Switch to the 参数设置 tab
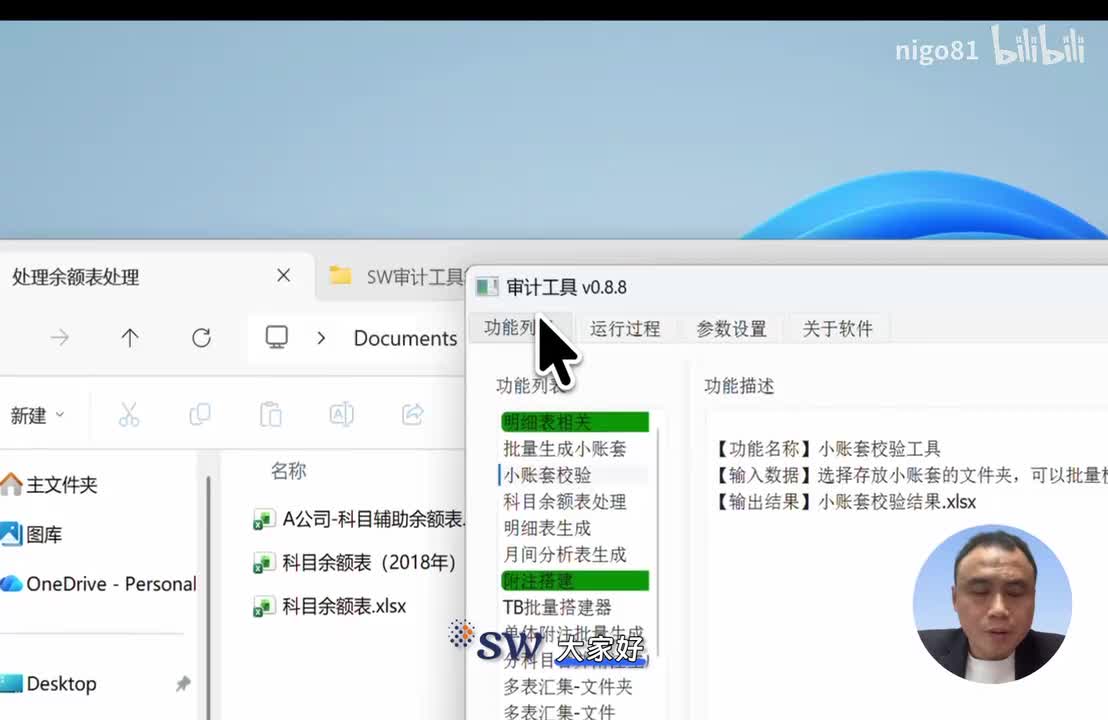The height and width of the screenshot is (720, 1108). [731, 329]
